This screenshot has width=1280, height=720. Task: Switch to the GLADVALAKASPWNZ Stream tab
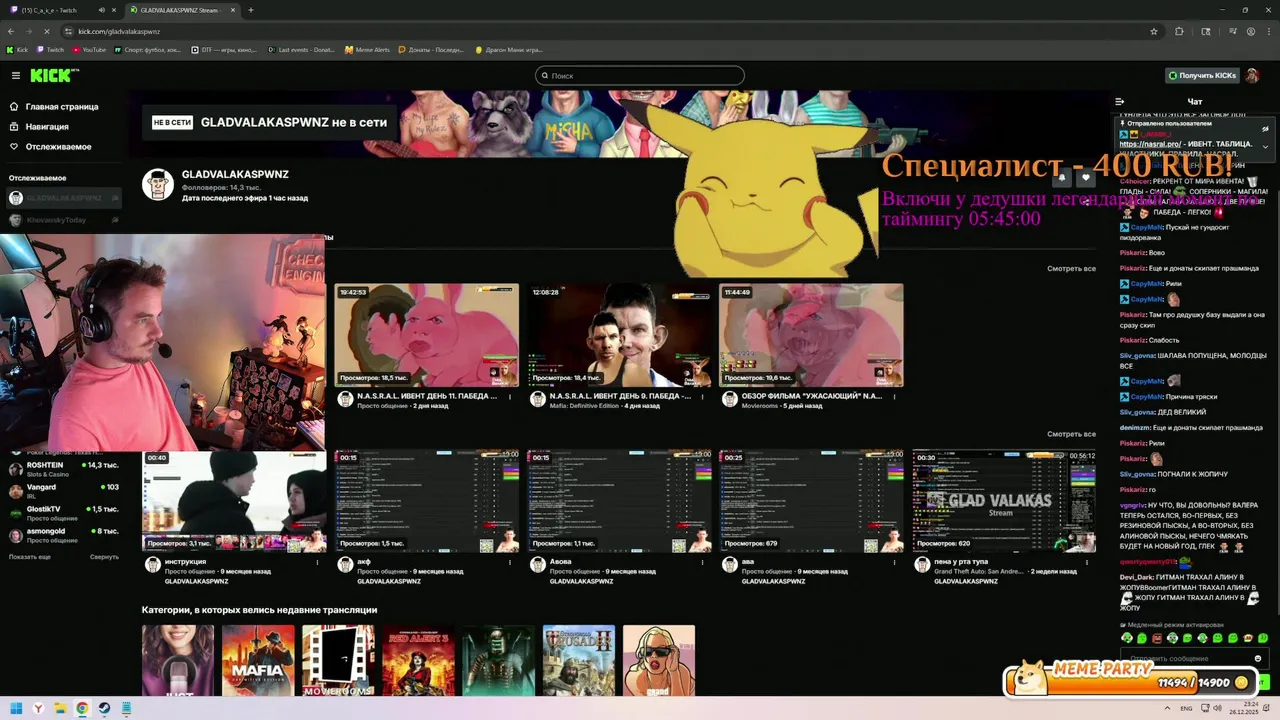pos(180,10)
